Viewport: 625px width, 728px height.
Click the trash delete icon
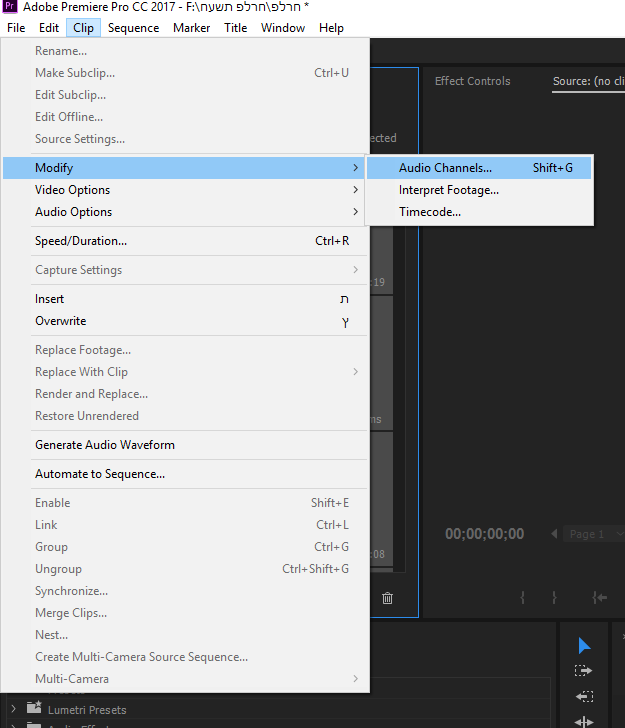pyautogui.click(x=388, y=598)
